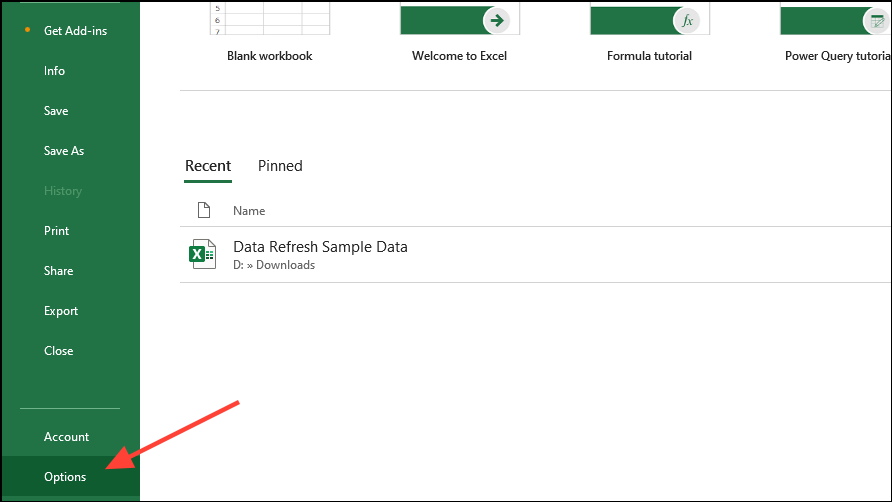
Task: Open the Print page
Action: pyautogui.click(x=56, y=231)
